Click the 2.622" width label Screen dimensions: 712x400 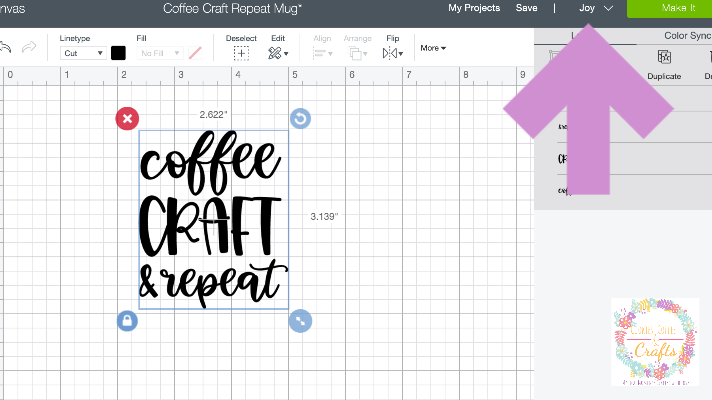click(213, 114)
